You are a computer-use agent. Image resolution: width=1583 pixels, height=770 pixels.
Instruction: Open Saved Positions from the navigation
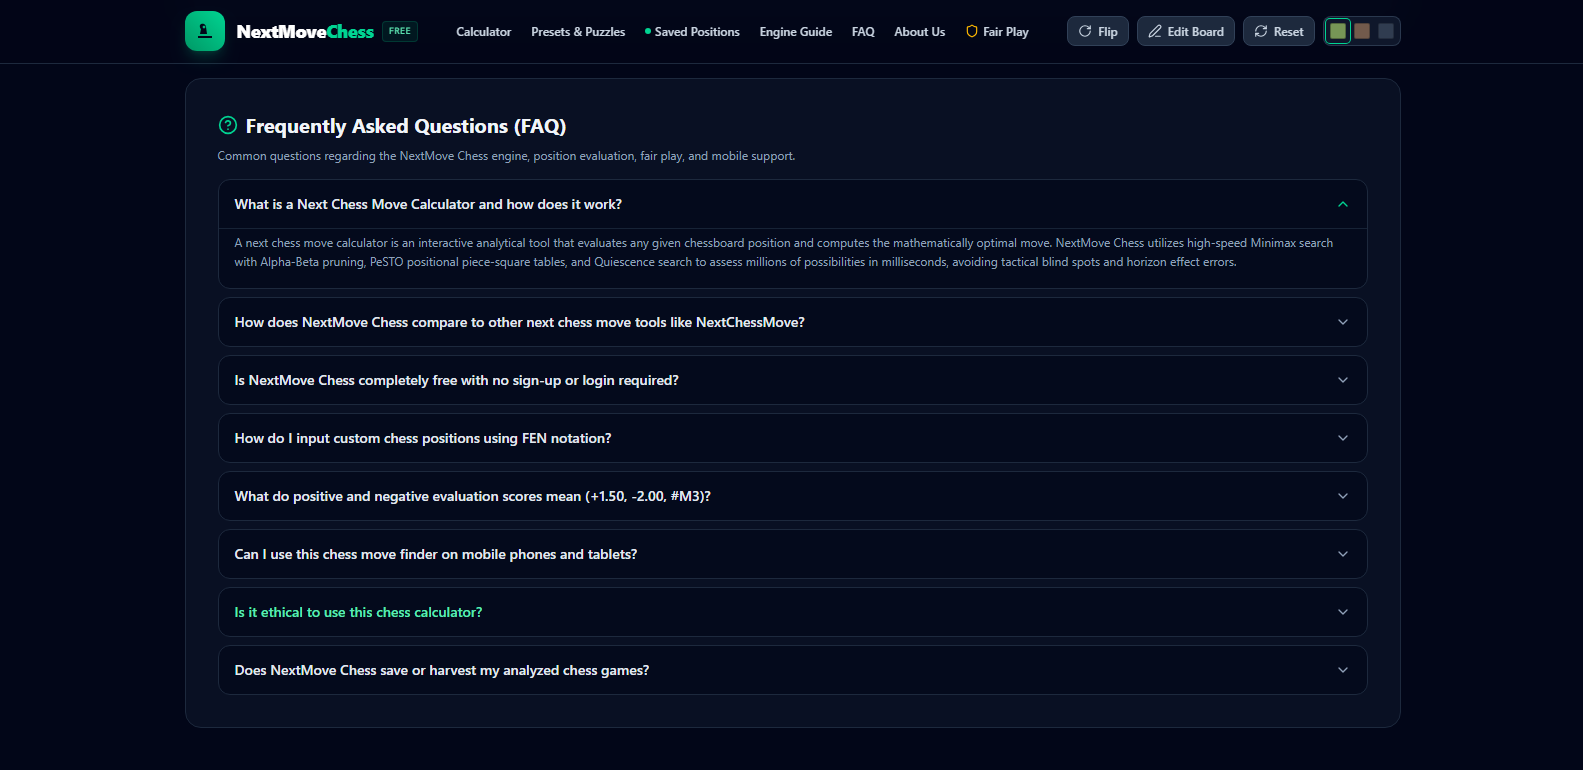[x=692, y=32]
